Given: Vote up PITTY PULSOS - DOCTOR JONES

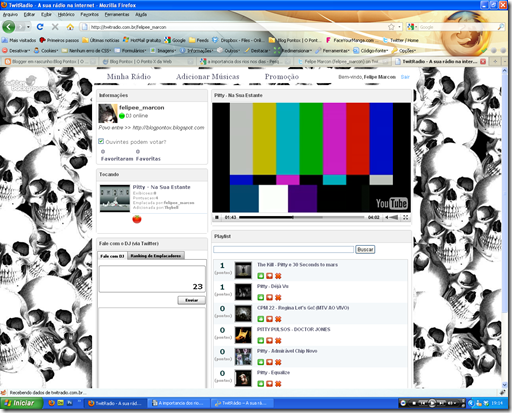Looking at the screenshot, I should (261, 341).
